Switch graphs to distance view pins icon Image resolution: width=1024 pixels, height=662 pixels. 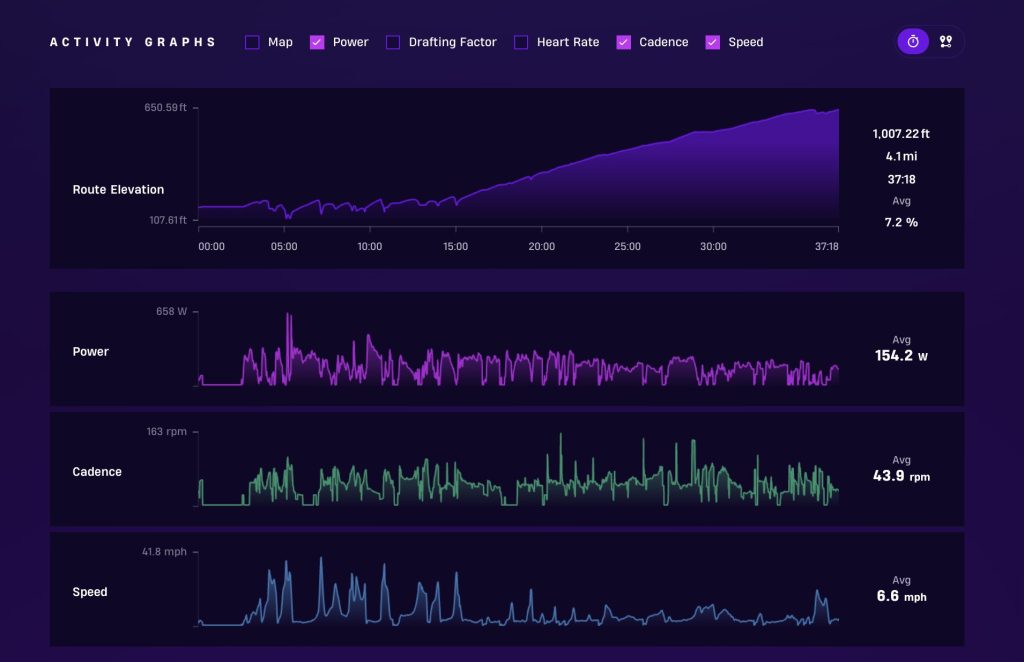tap(945, 42)
